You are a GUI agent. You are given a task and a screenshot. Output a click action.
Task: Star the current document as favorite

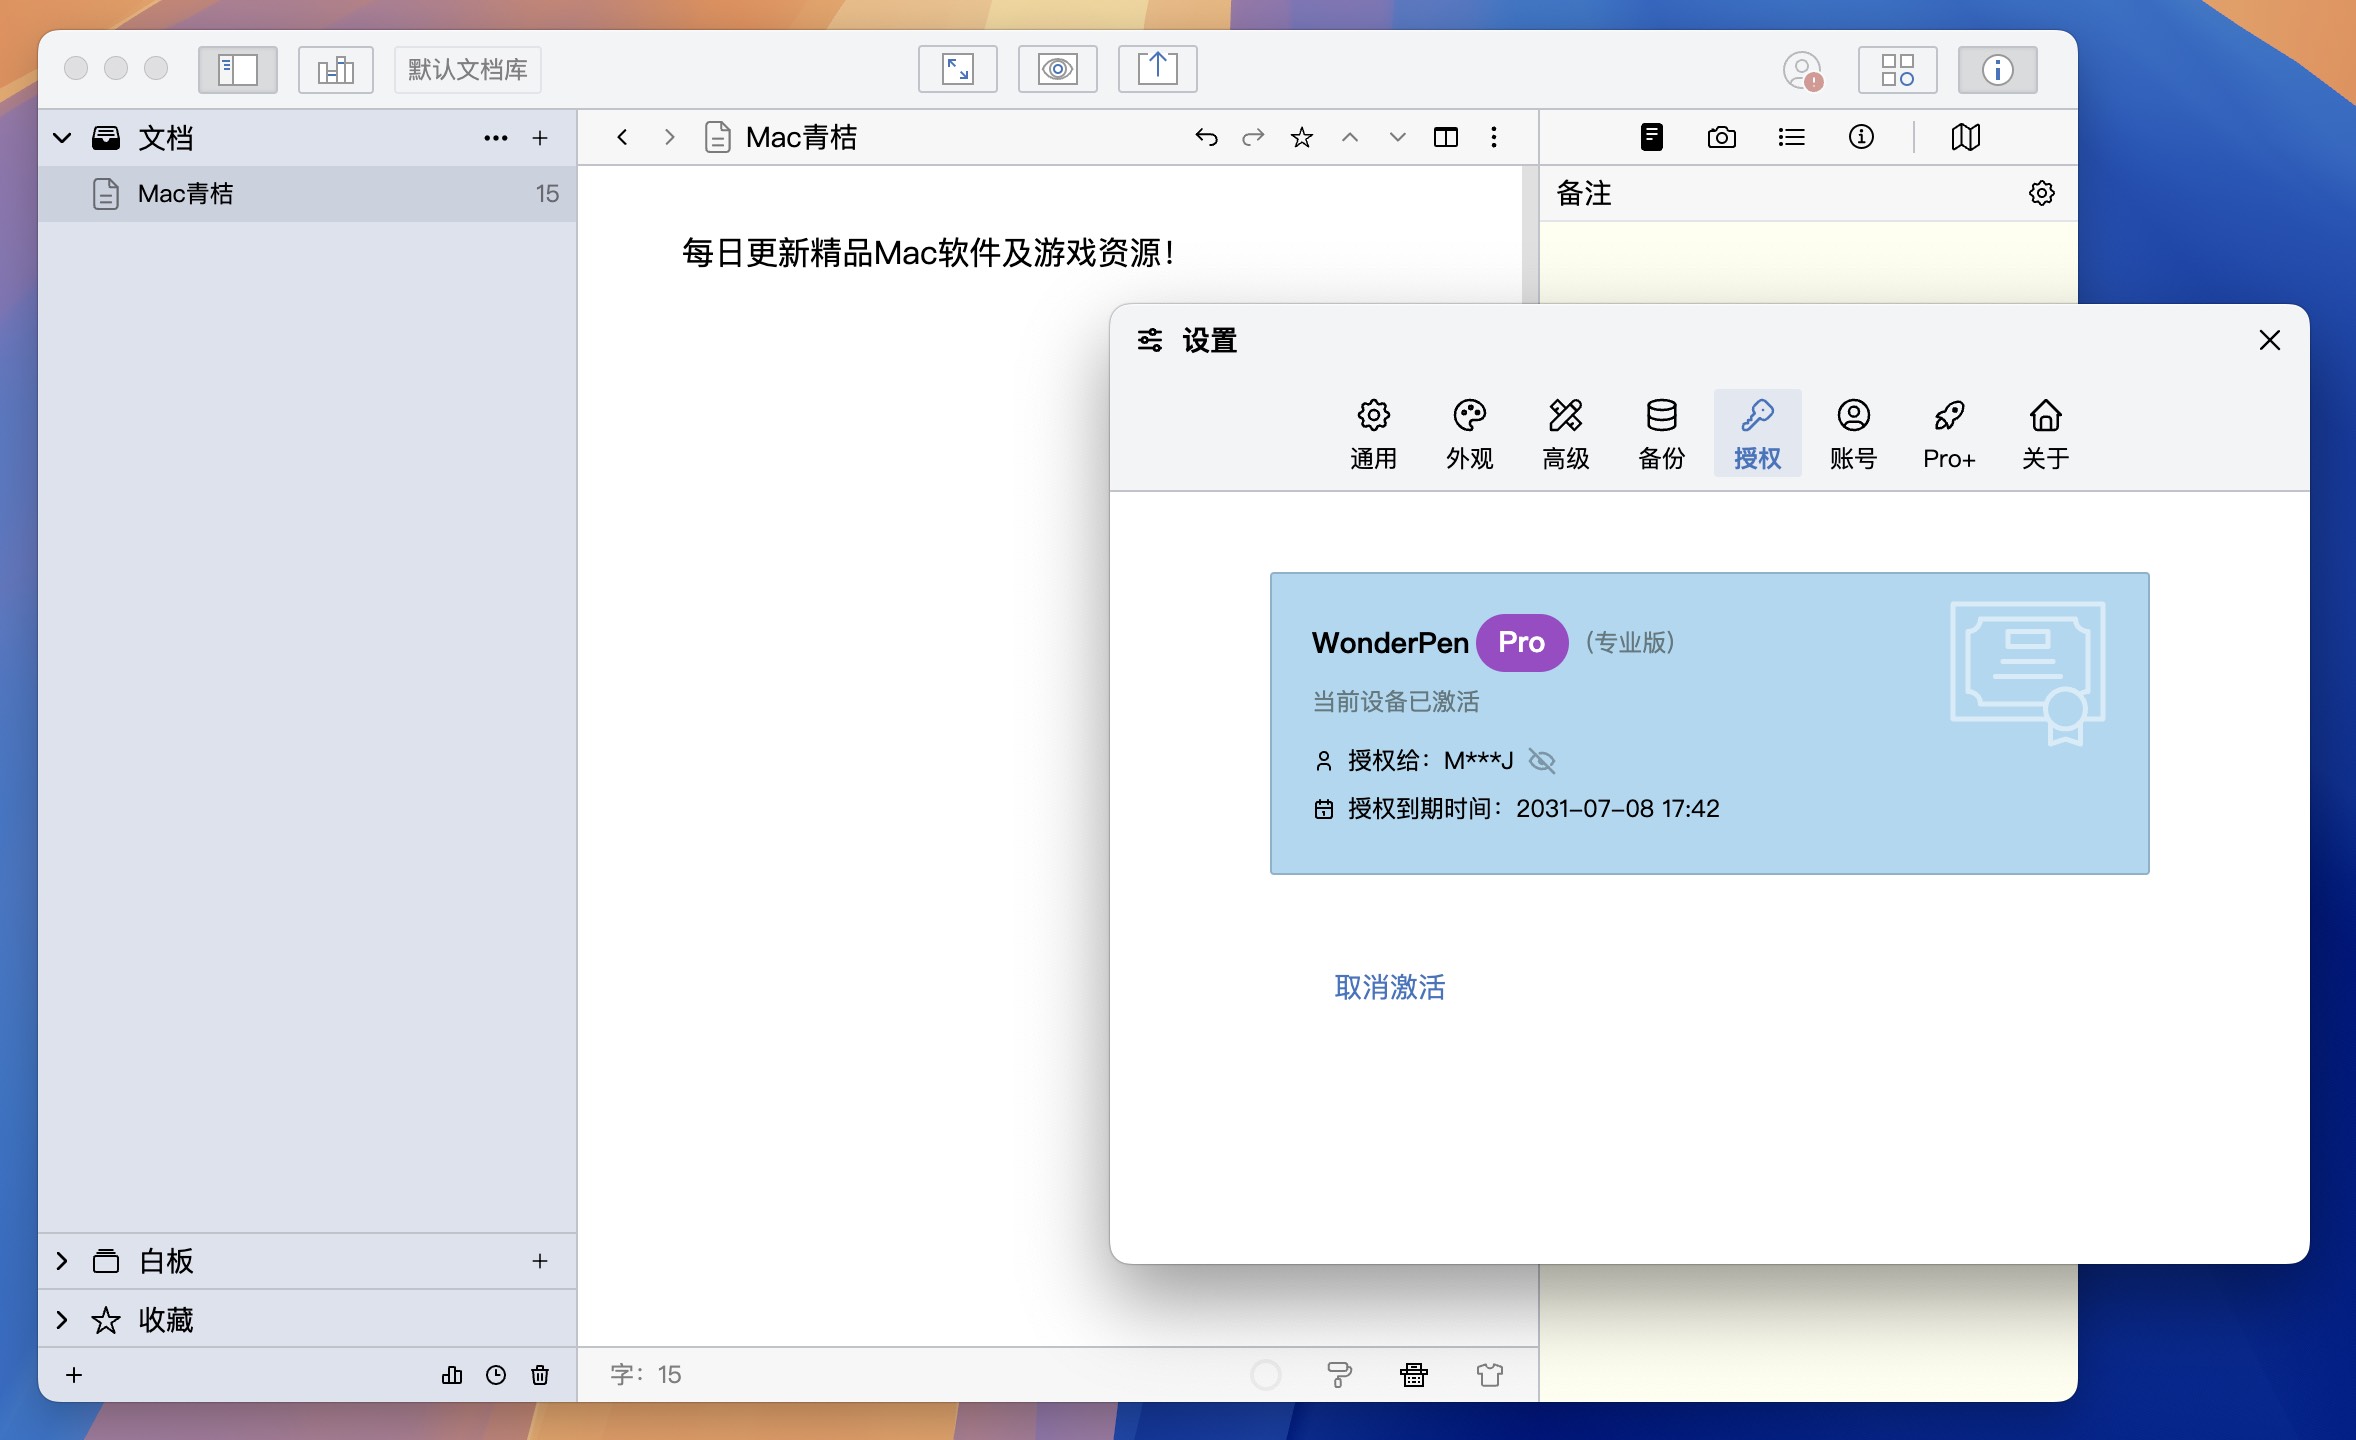pyautogui.click(x=1301, y=137)
